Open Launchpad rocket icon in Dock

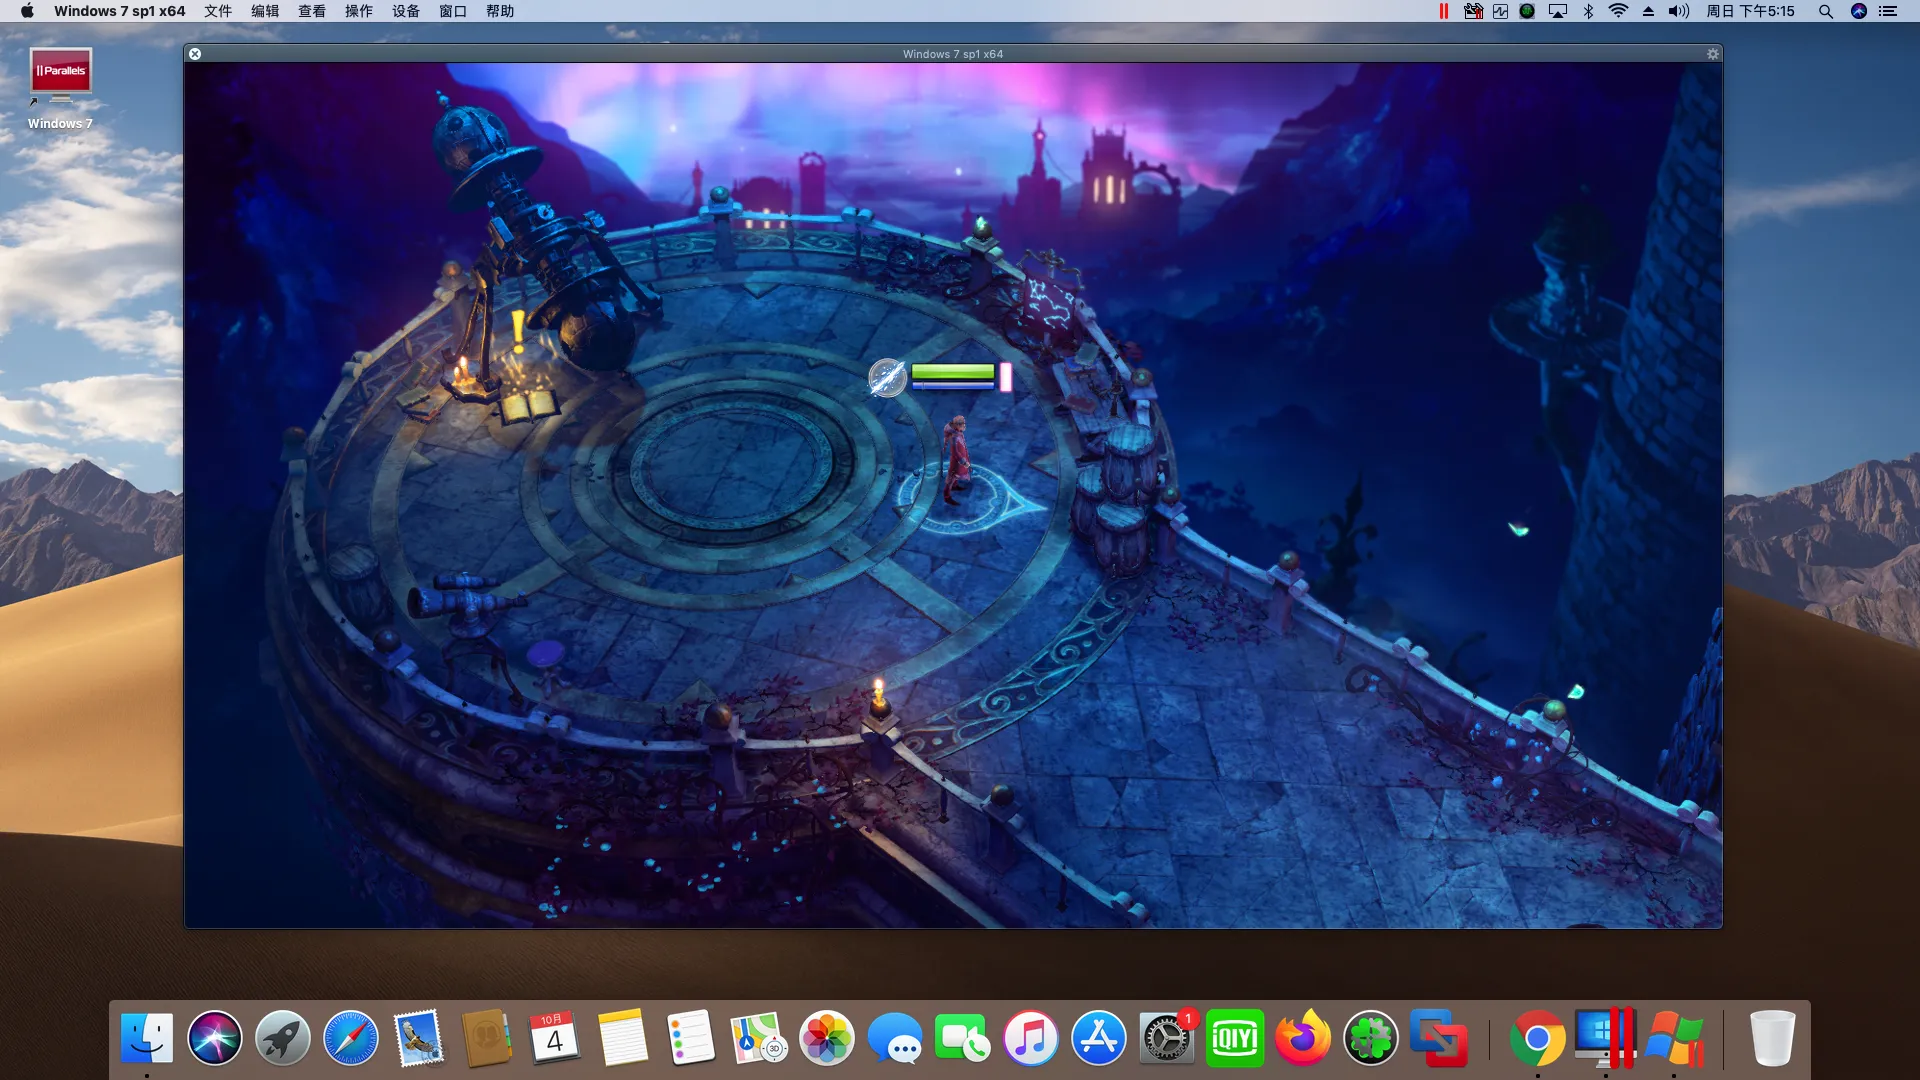click(283, 1038)
